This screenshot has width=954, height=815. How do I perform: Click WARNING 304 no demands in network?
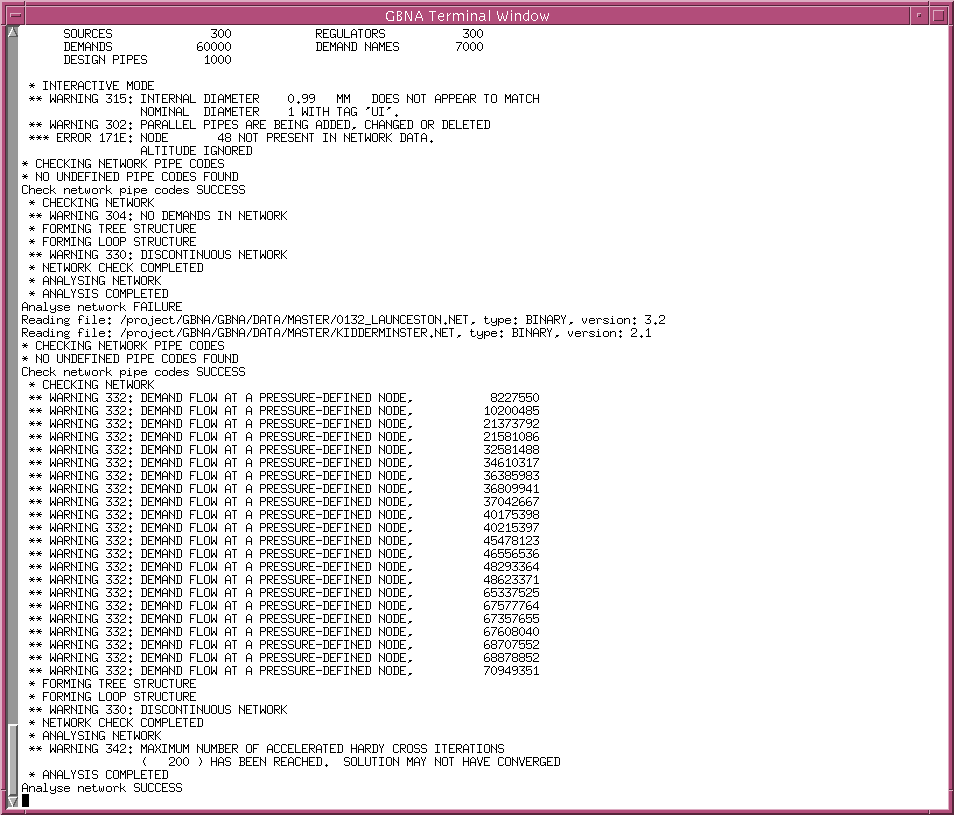click(157, 216)
